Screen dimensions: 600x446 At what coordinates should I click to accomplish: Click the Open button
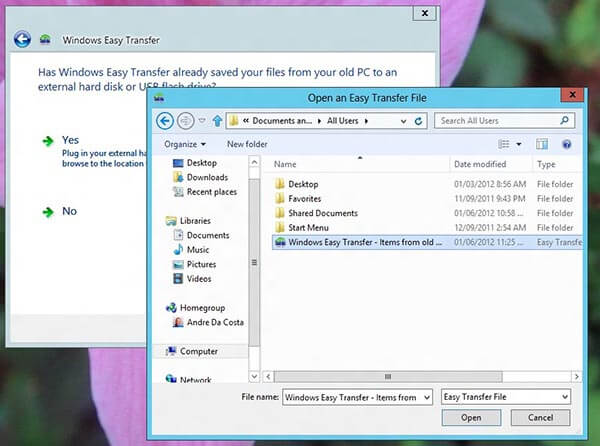[x=471, y=418]
